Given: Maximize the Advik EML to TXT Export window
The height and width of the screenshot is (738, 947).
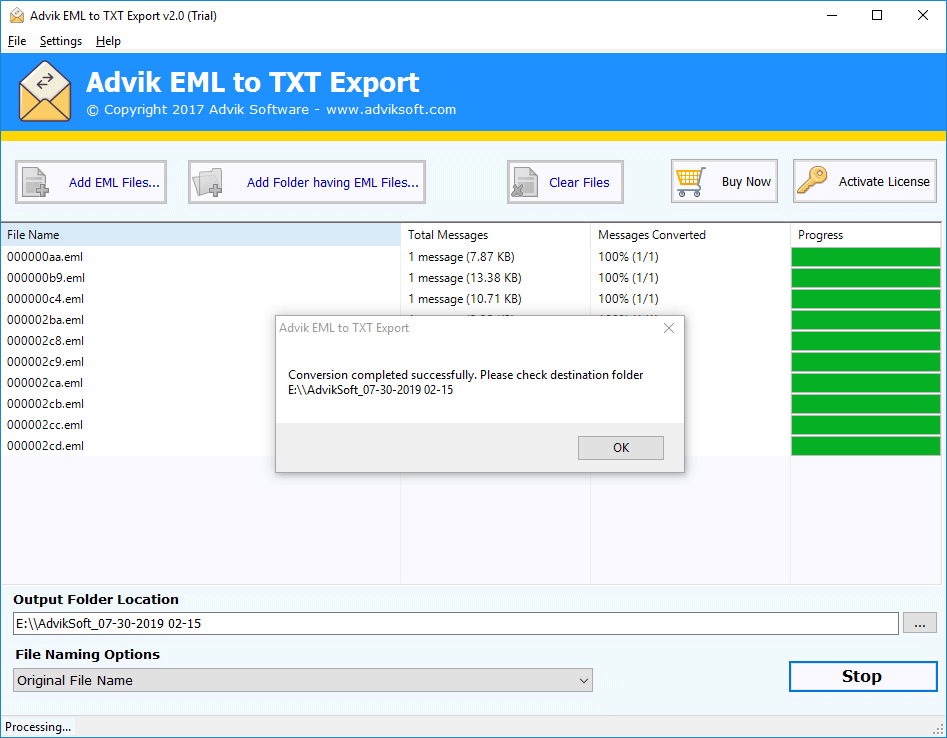Looking at the screenshot, I should pyautogui.click(x=877, y=15).
